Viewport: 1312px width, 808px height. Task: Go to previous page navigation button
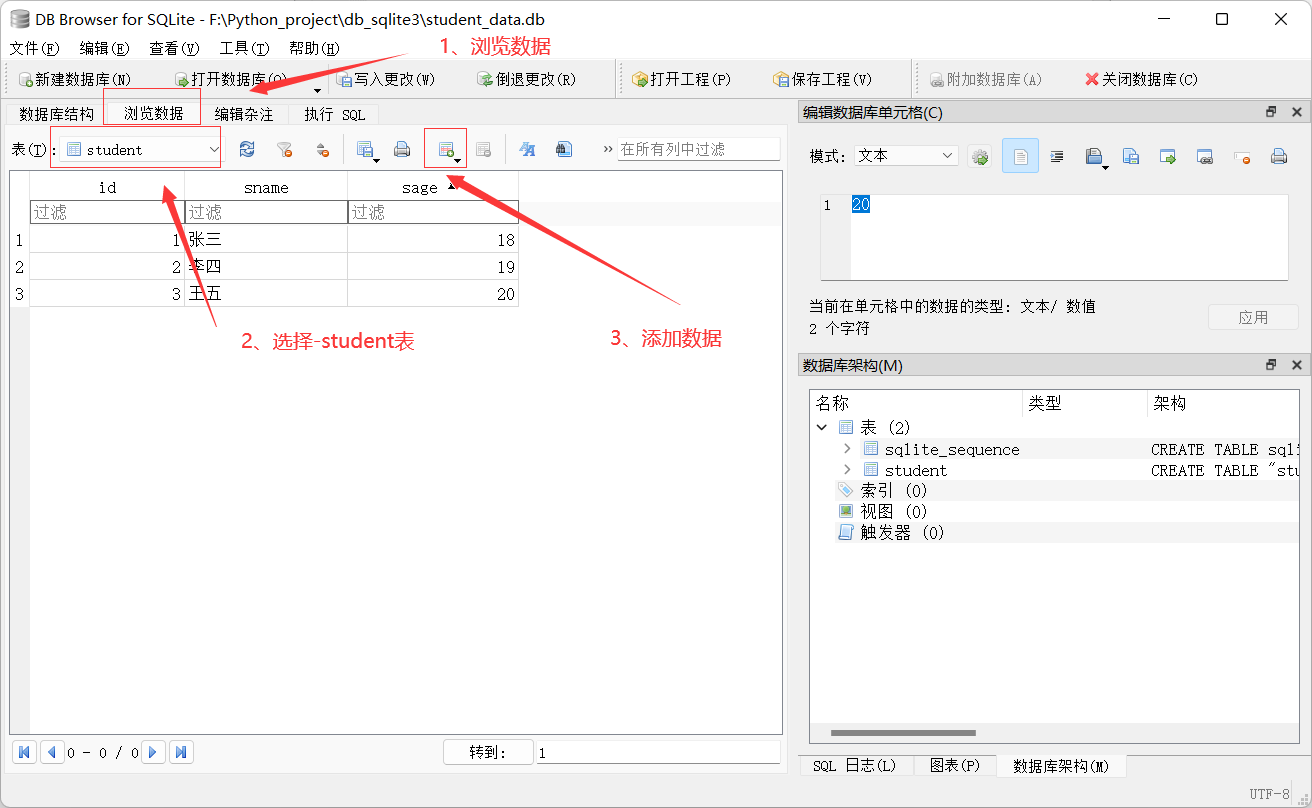tap(52, 752)
